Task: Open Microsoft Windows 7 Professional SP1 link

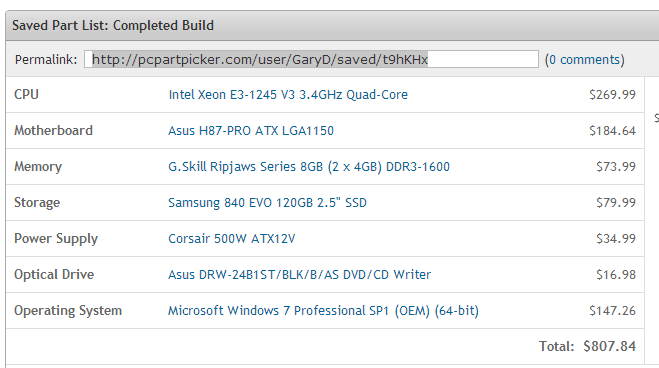Action: tap(323, 310)
